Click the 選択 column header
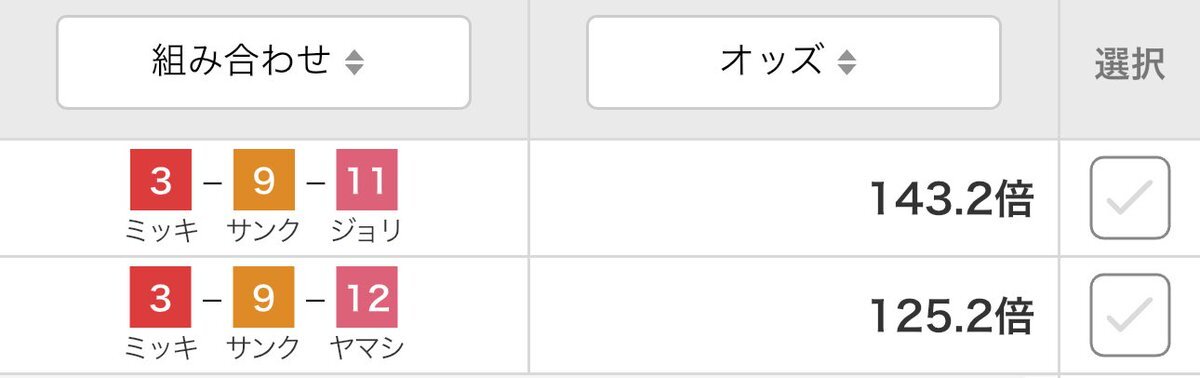The width and height of the screenshot is (1200, 378). point(1130,63)
